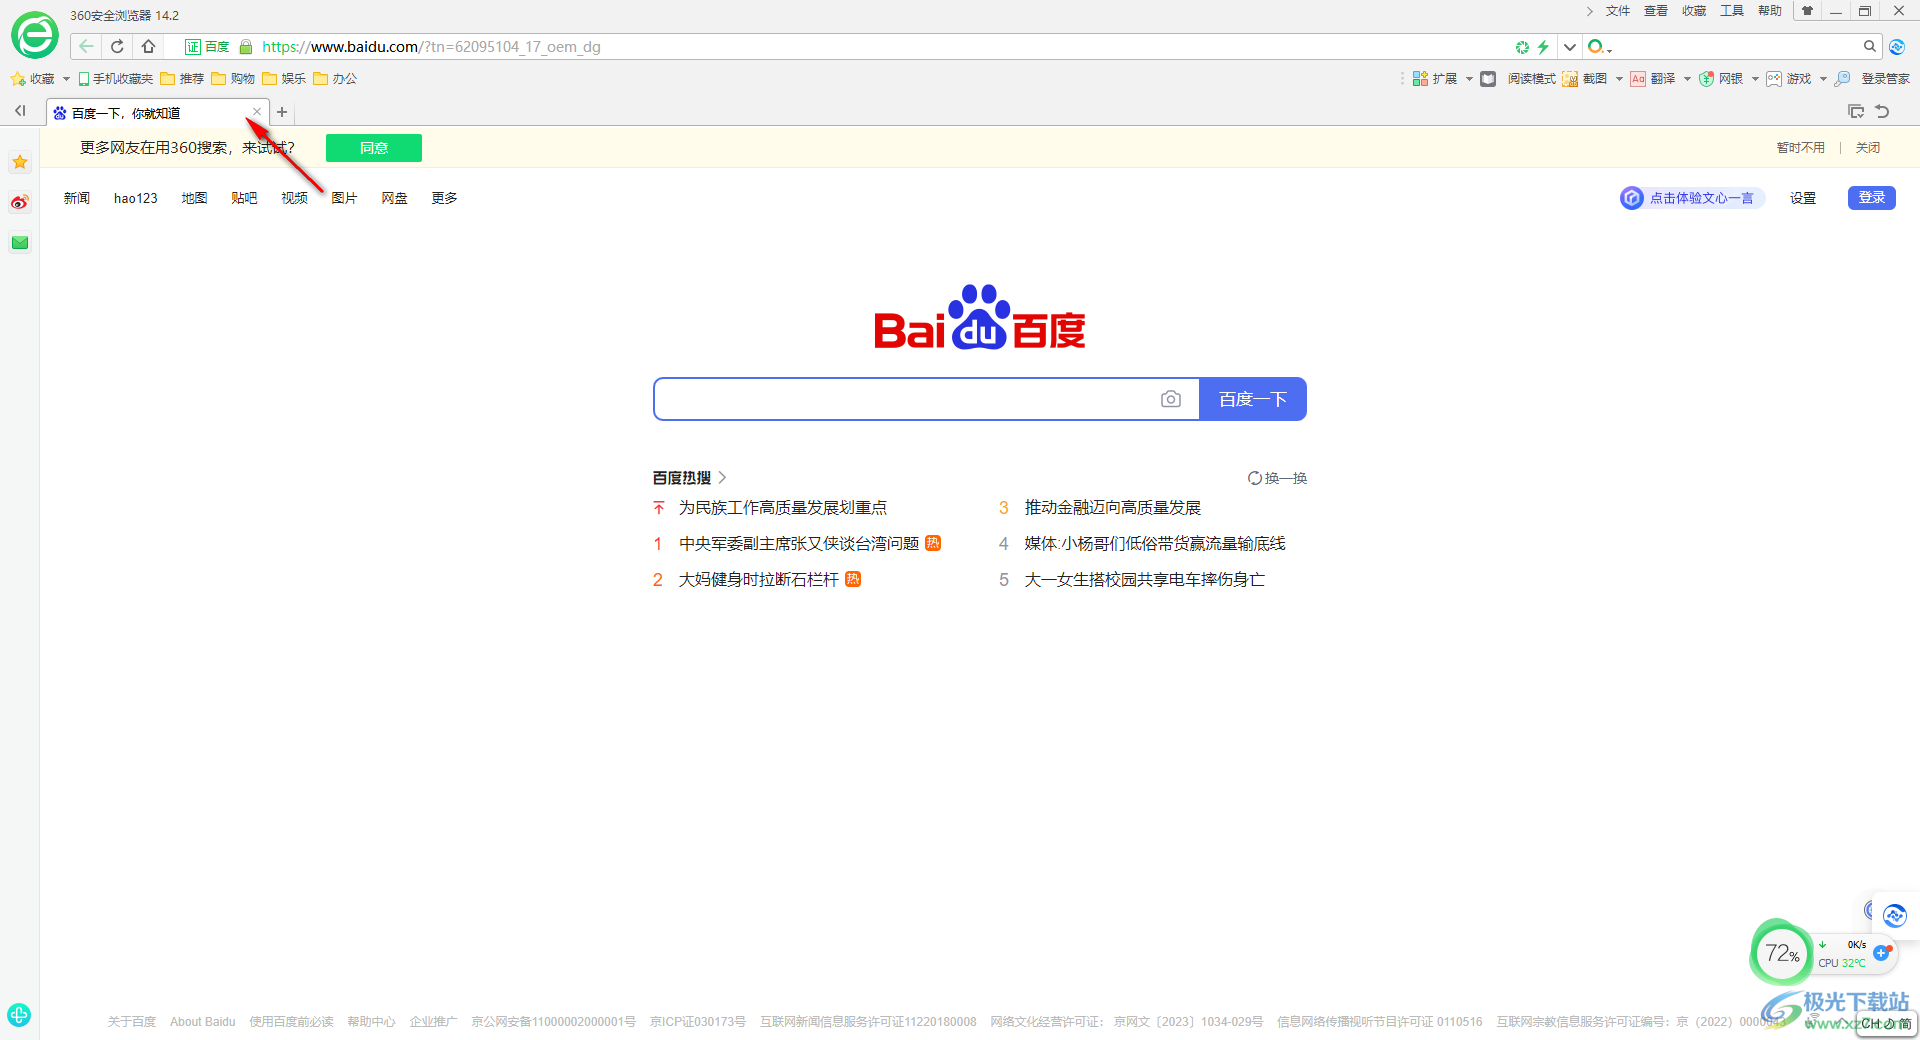
Task: Open hot search 推动金融迈向高质量发展
Action: point(1112,508)
